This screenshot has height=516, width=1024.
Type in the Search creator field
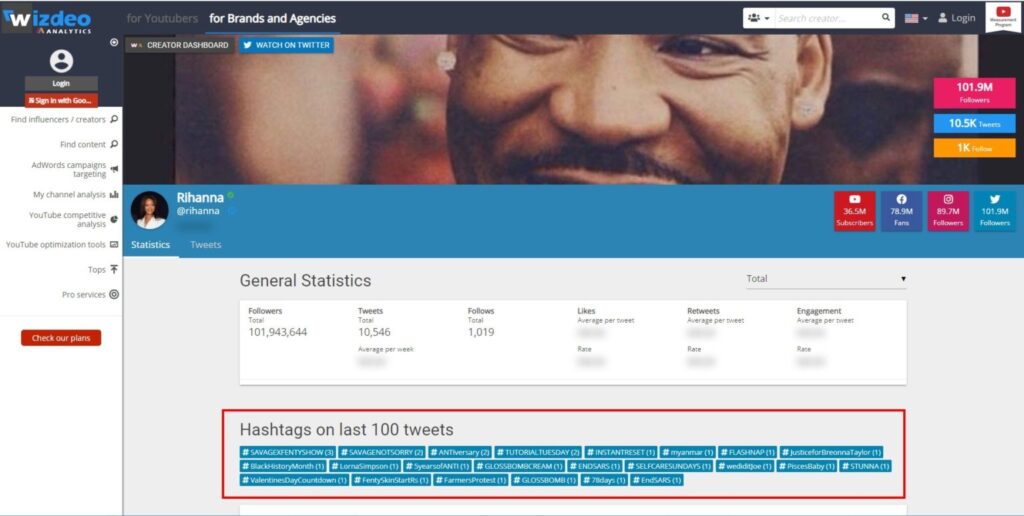(826, 18)
